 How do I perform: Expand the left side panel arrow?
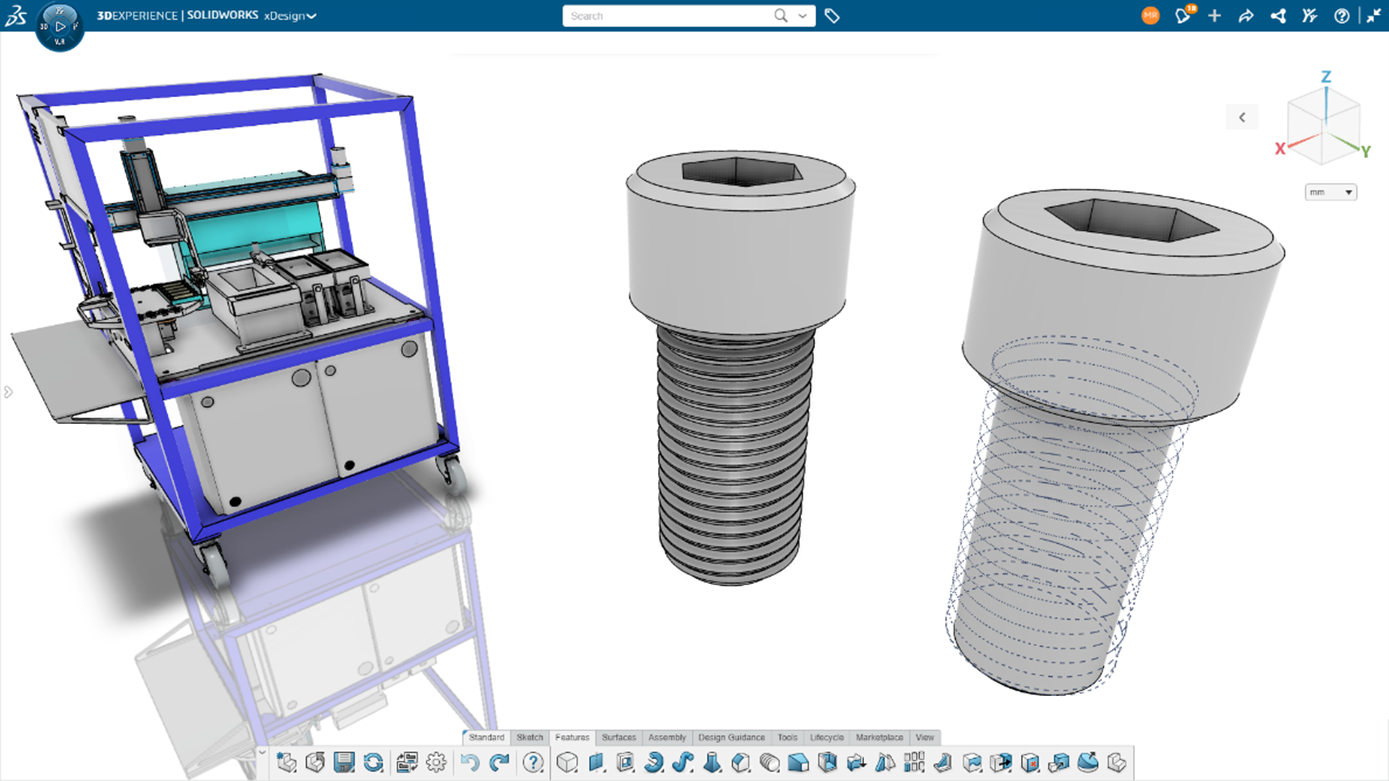(8, 392)
